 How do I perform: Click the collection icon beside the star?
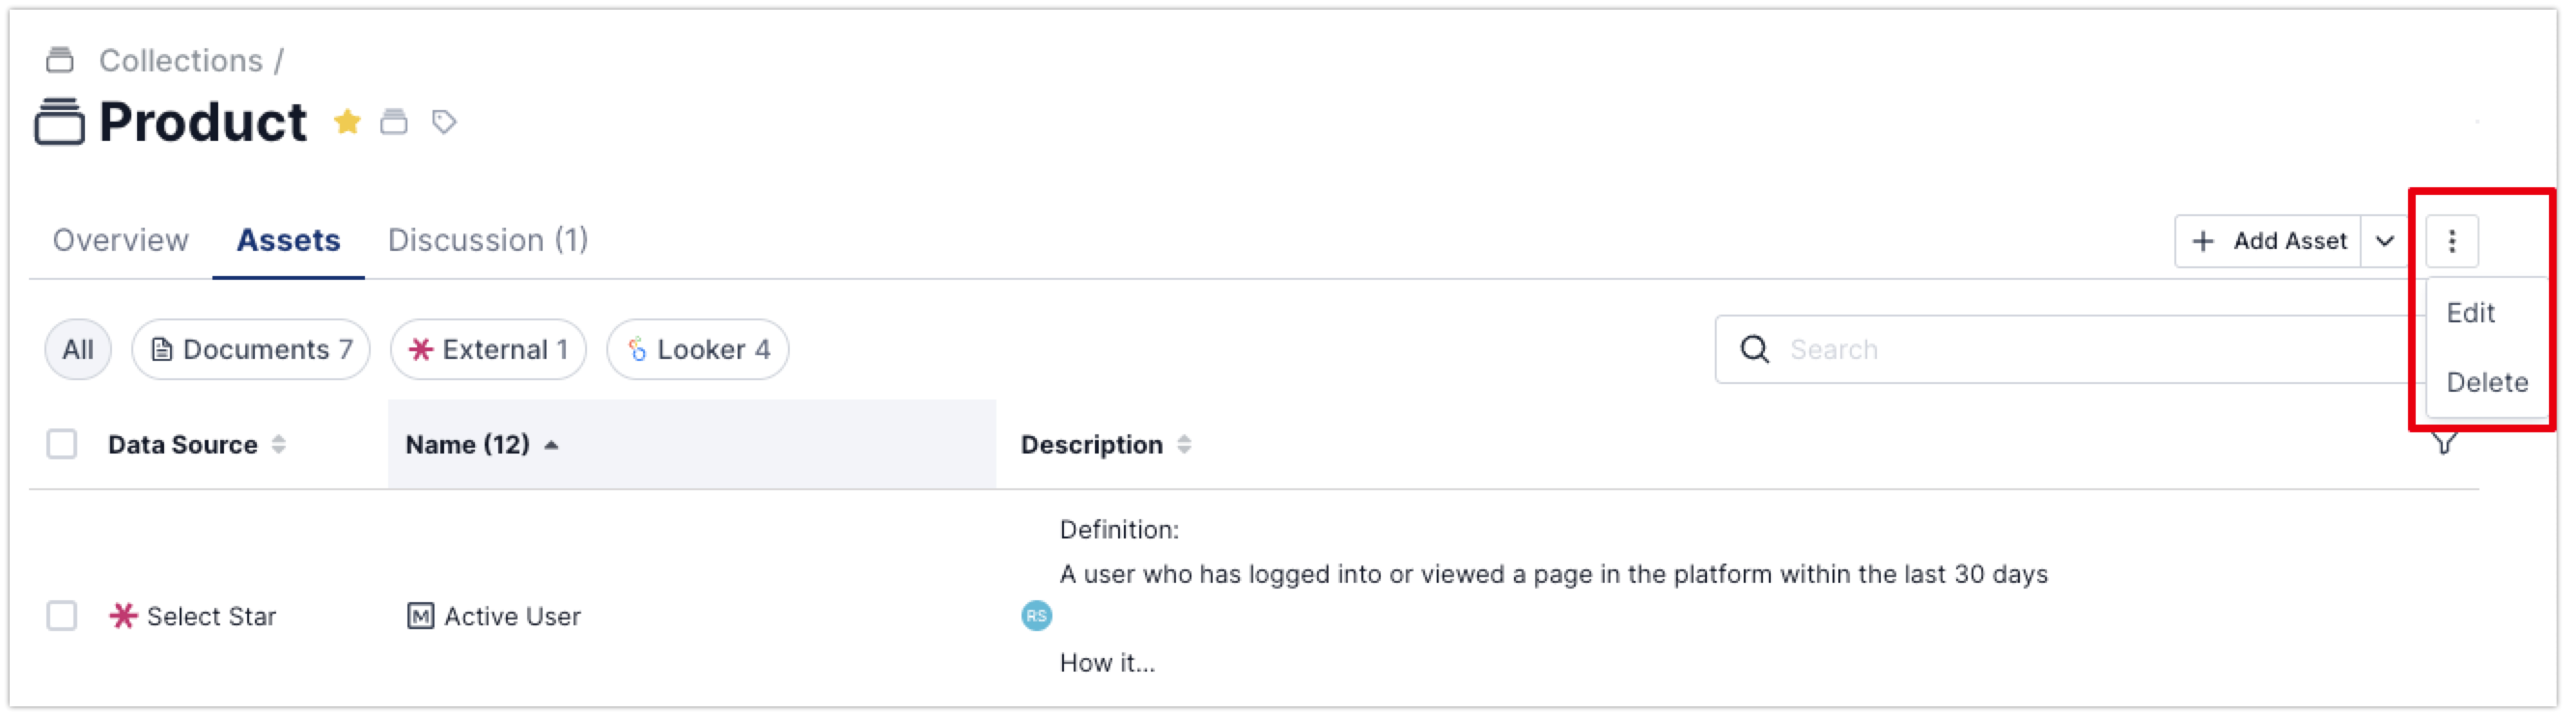click(x=394, y=122)
